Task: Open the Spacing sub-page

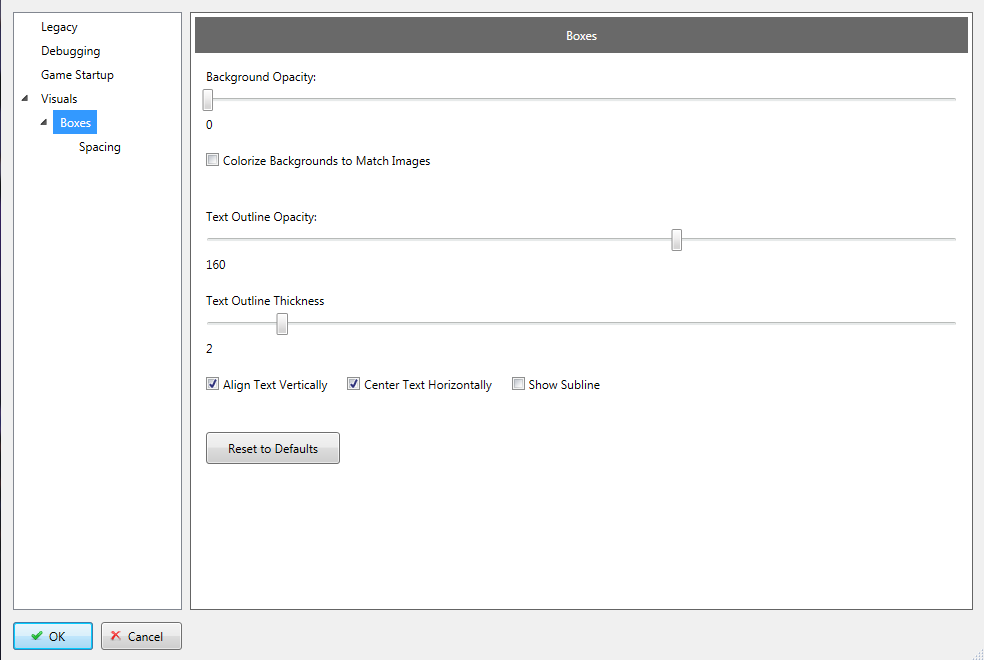Action: click(100, 147)
